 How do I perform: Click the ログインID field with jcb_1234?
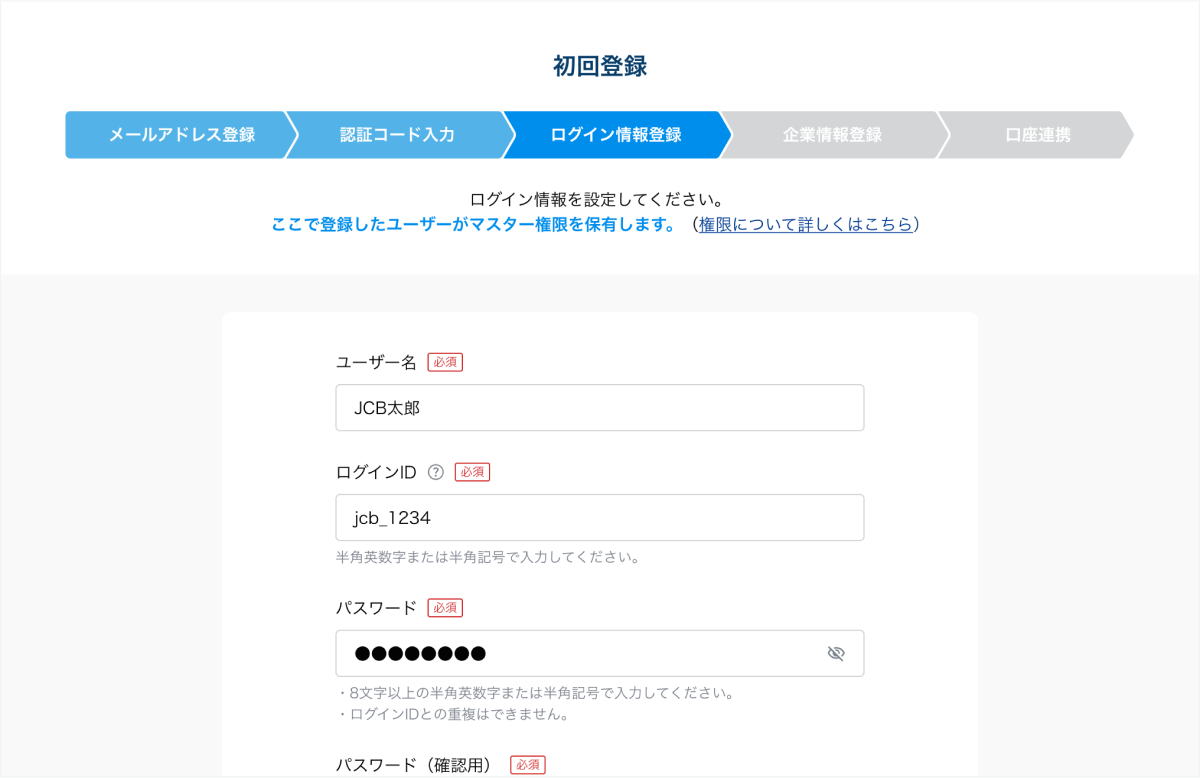coord(599,518)
